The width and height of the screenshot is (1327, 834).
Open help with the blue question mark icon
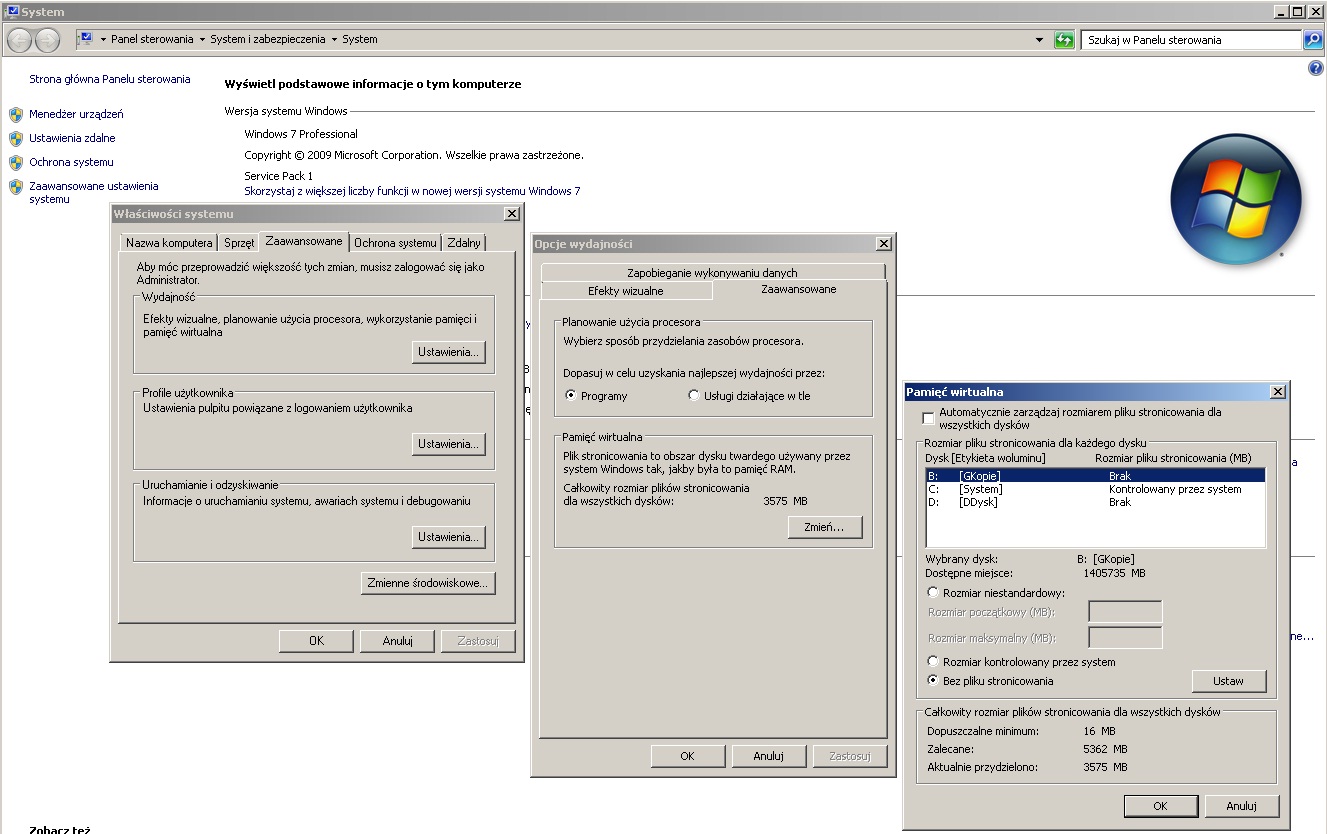coord(1316,68)
